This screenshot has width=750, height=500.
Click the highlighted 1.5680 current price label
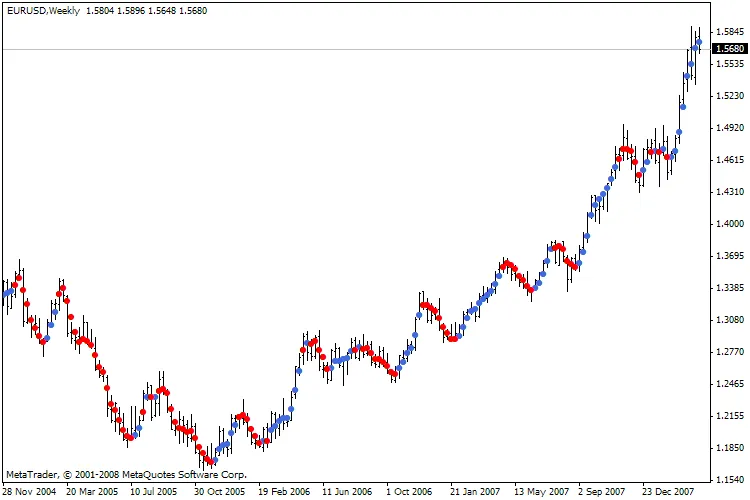click(x=732, y=48)
